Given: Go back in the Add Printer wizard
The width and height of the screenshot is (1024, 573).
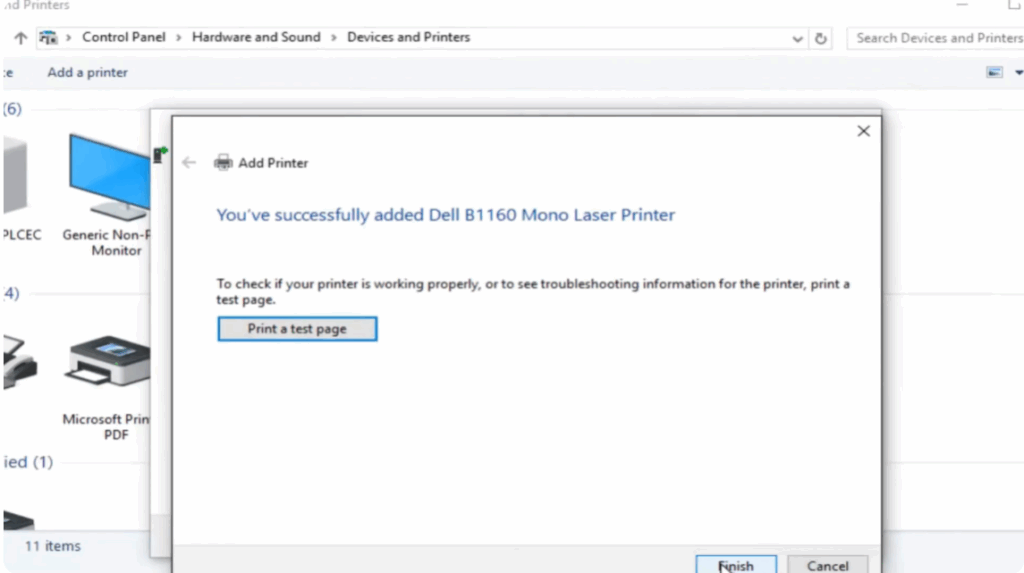Looking at the screenshot, I should [189, 162].
